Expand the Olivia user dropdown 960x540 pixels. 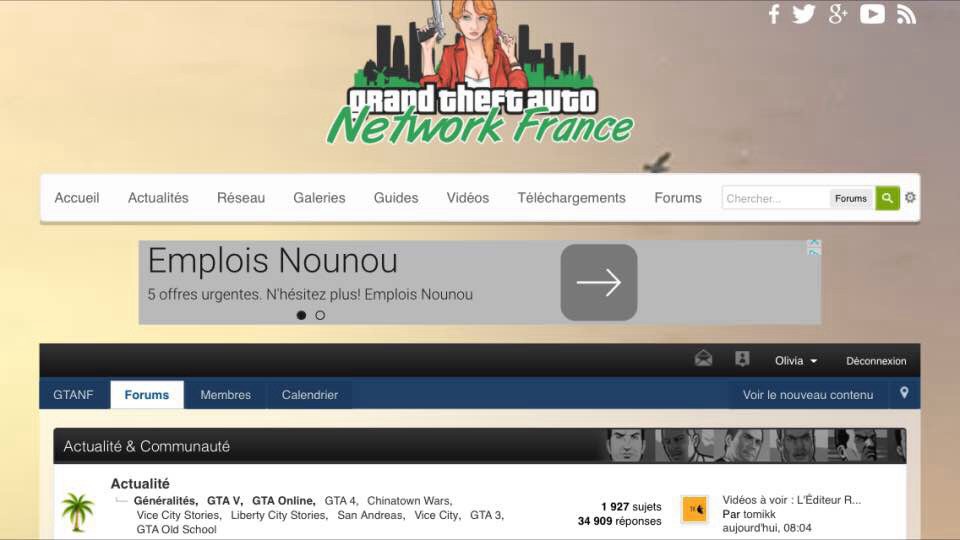click(796, 361)
